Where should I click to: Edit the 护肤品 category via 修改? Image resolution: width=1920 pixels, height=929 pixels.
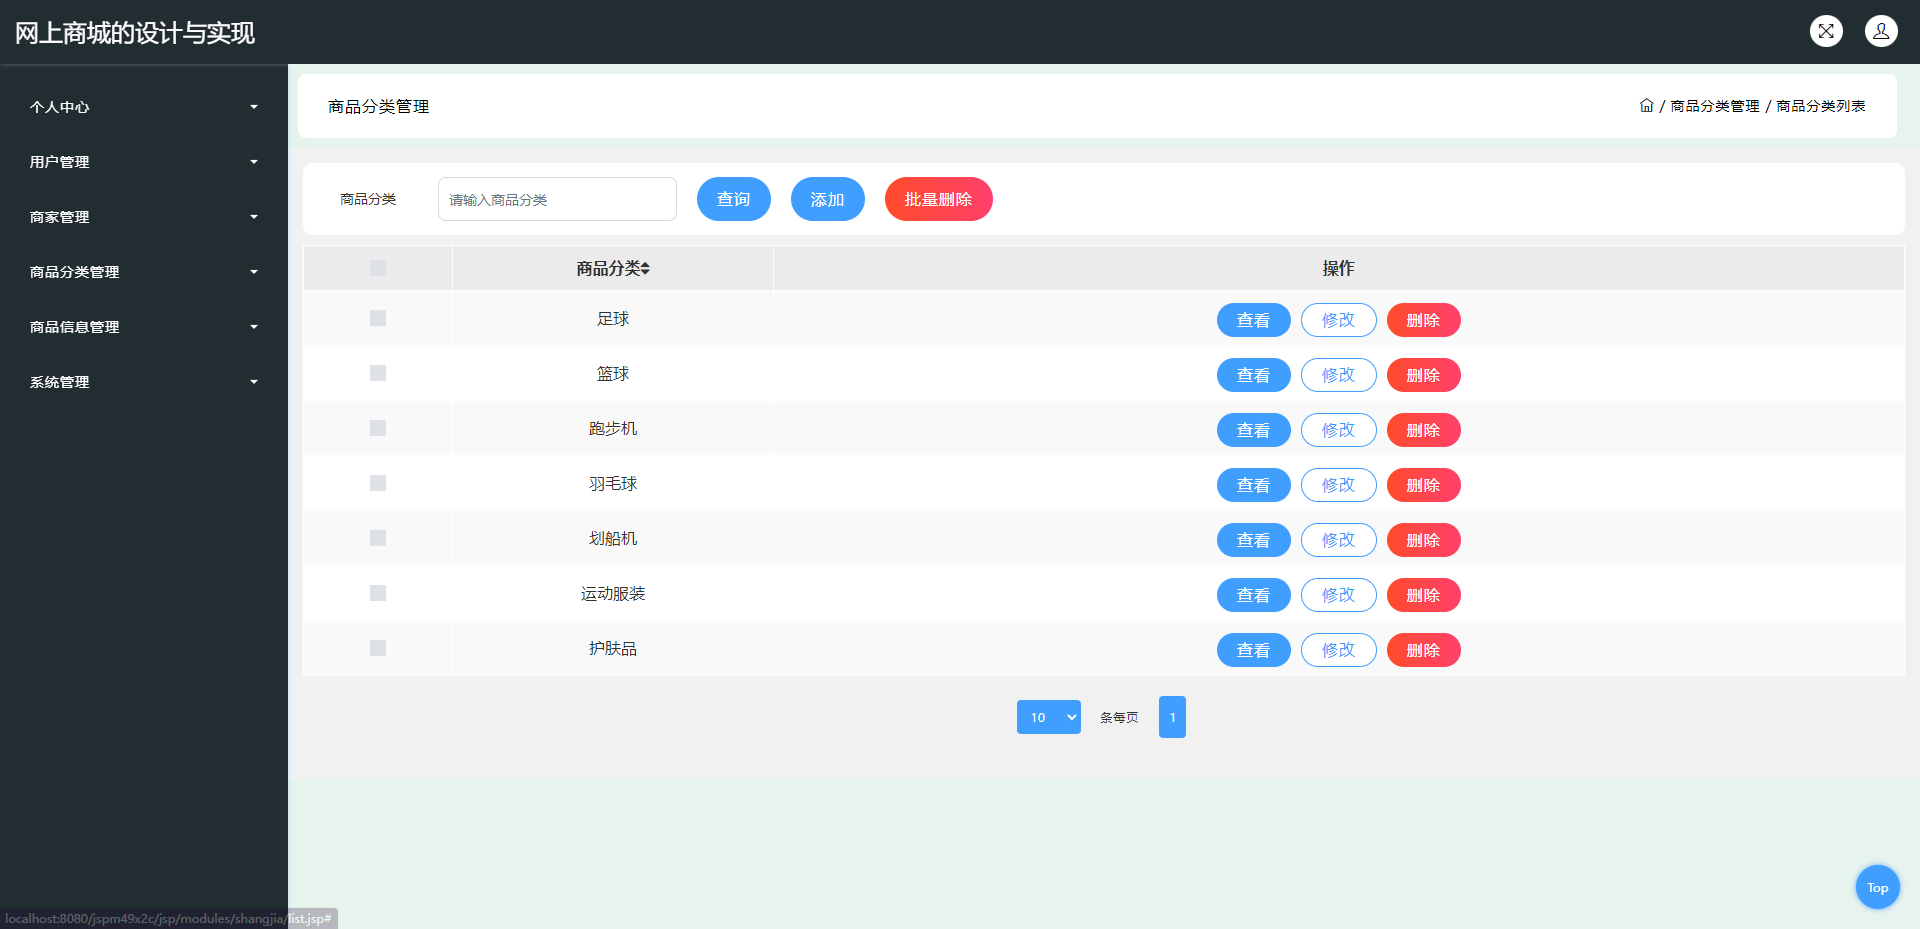(x=1339, y=650)
